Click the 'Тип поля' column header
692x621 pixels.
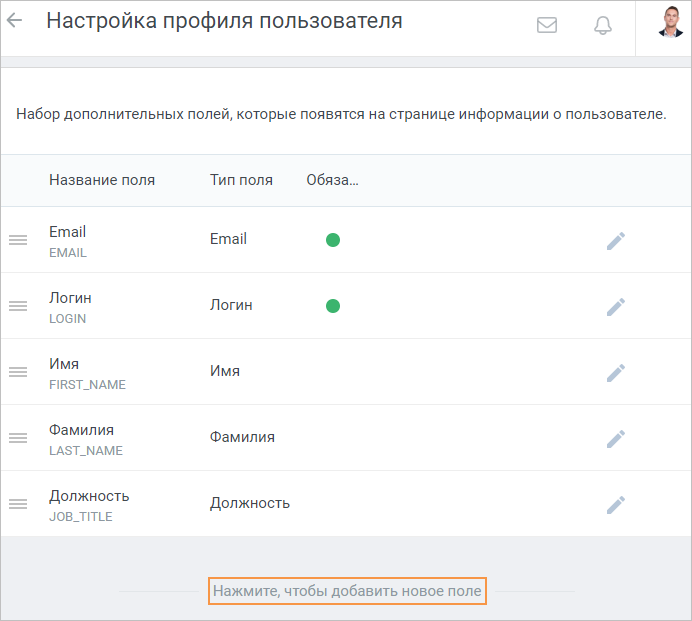click(x=241, y=180)
